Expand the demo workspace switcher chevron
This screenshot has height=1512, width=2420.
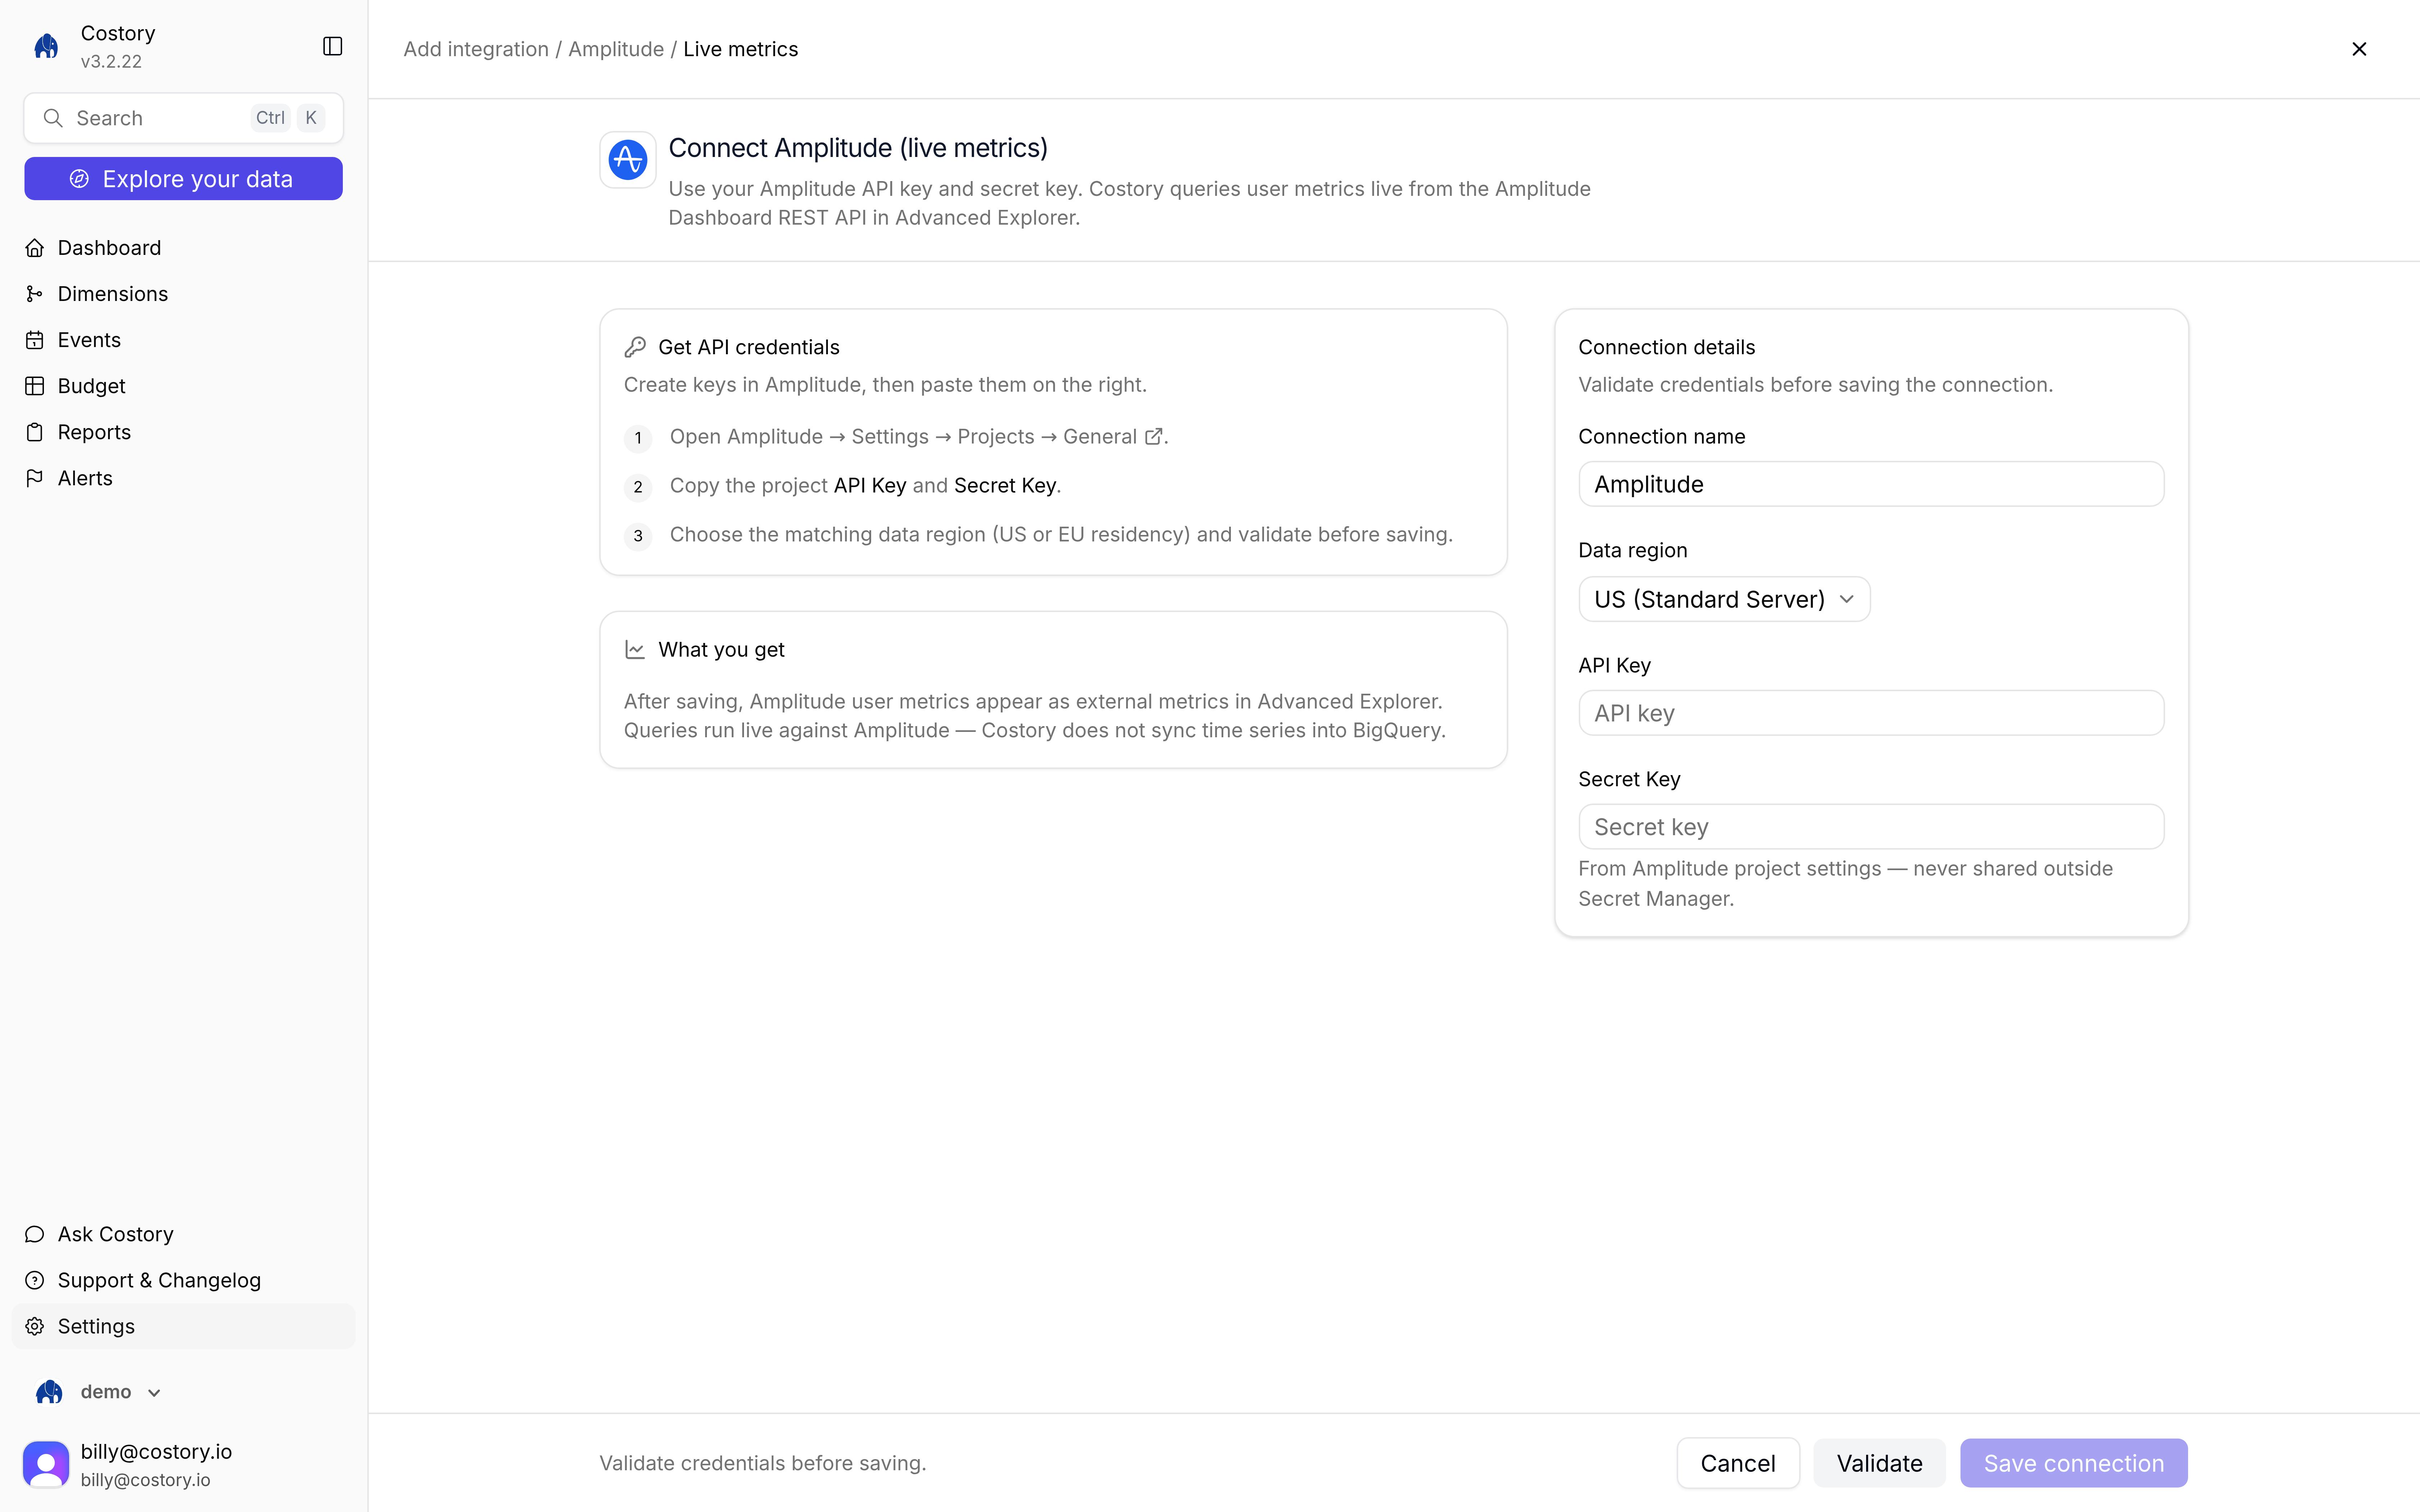(154, 1393)
